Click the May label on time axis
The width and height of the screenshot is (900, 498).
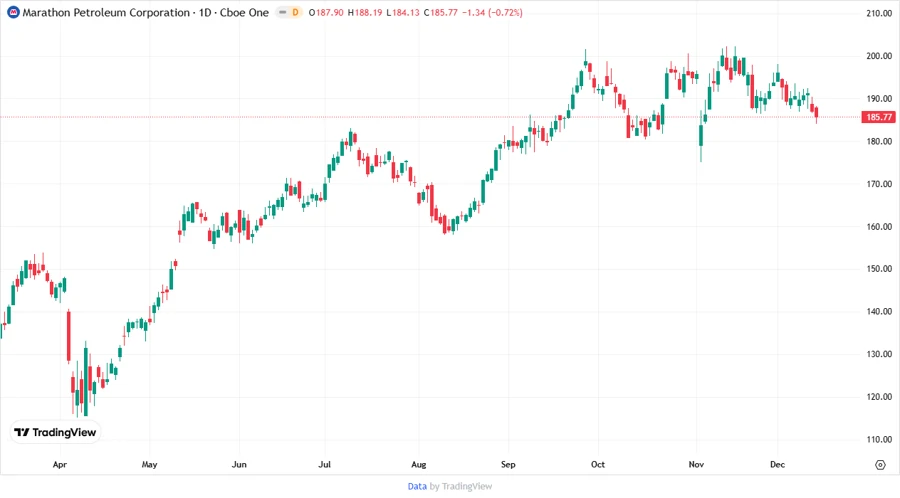coord(149,465)
